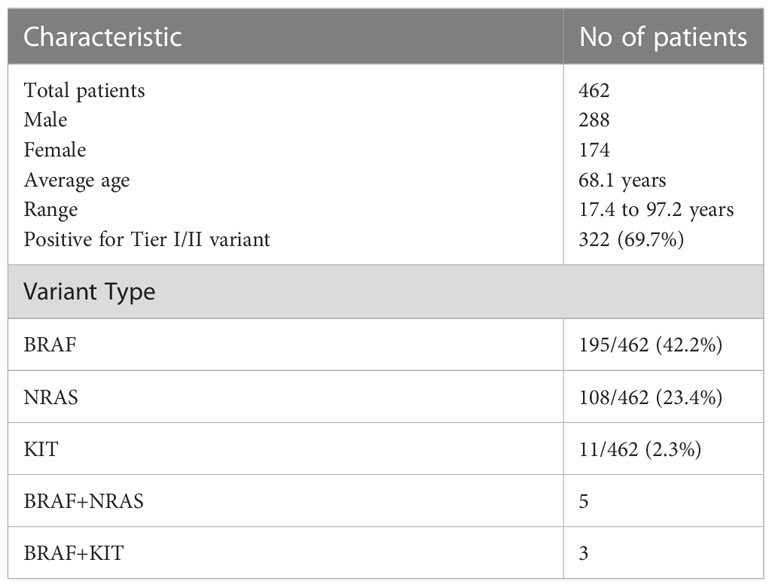
Task: Click the Variant Type section header
Action: (x=89, y=292)
